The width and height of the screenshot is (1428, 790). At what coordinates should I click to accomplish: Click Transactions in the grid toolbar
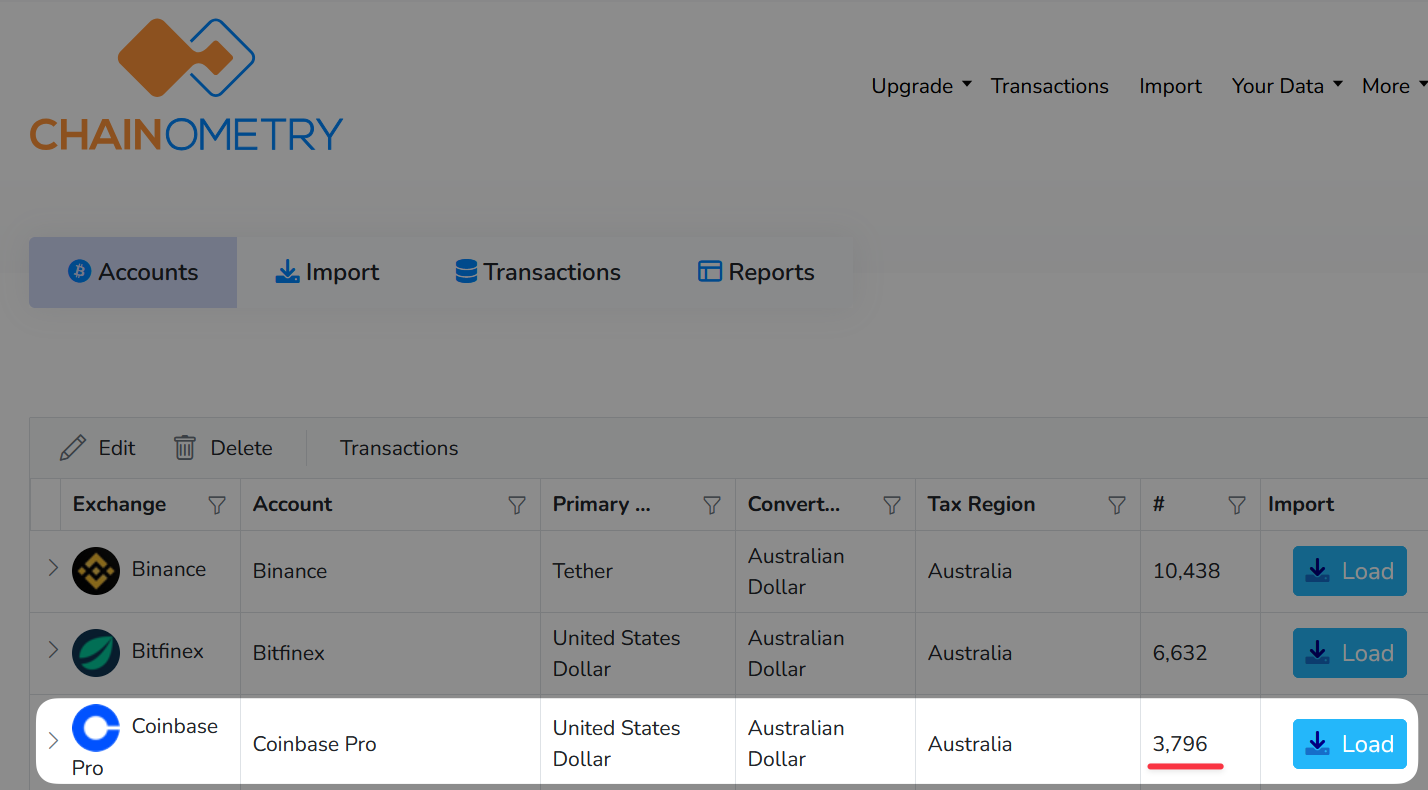pyautogui.click(x=399, y=448)
